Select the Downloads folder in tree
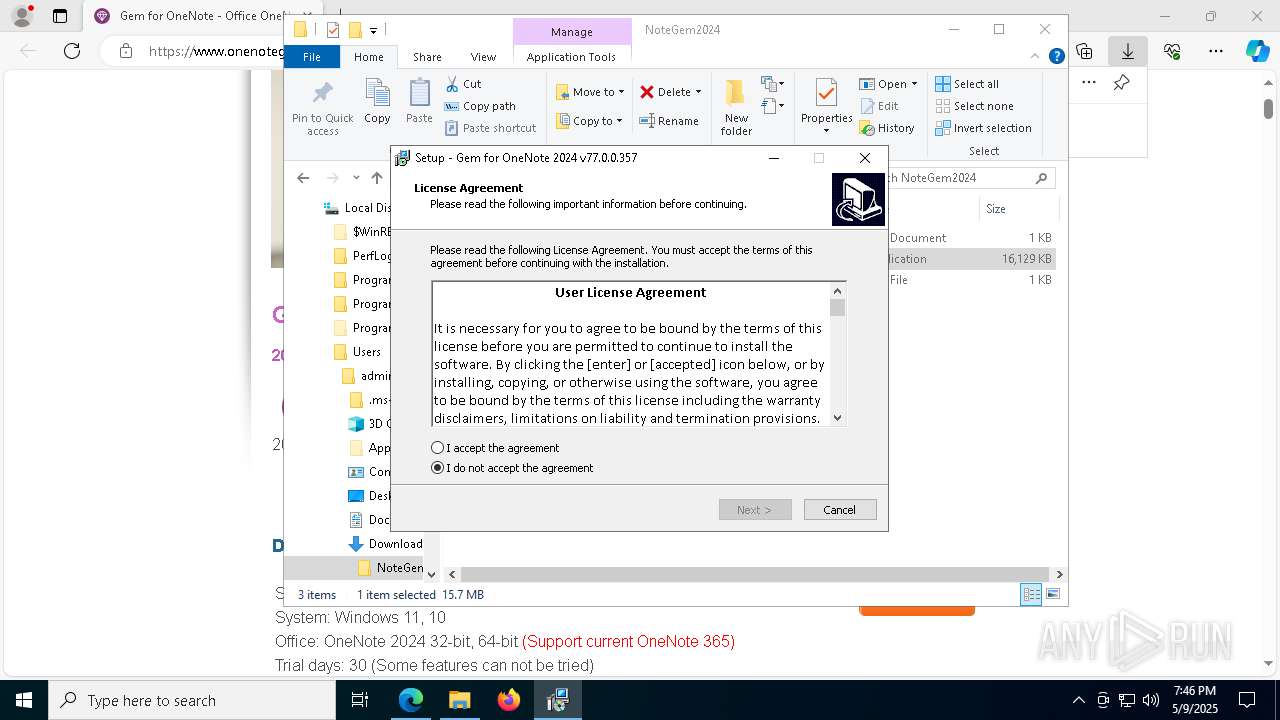The image size is (1280, 720). pyautogui.click(x=385, y=544)
